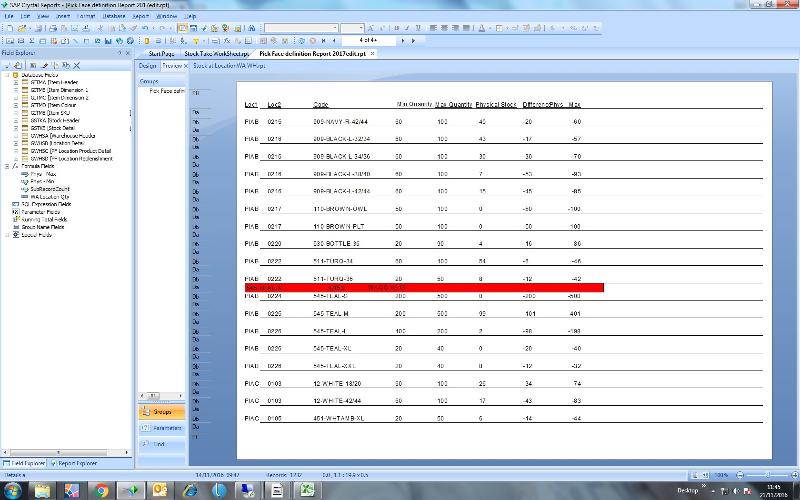Click the Groups panel button

coord(160,412)
